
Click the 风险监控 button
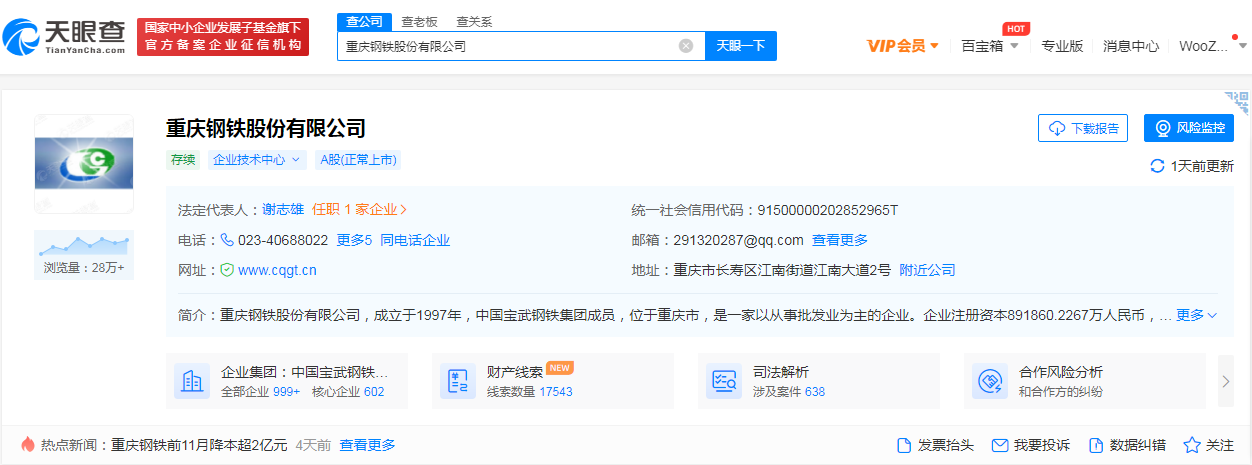click(1189, 128)
